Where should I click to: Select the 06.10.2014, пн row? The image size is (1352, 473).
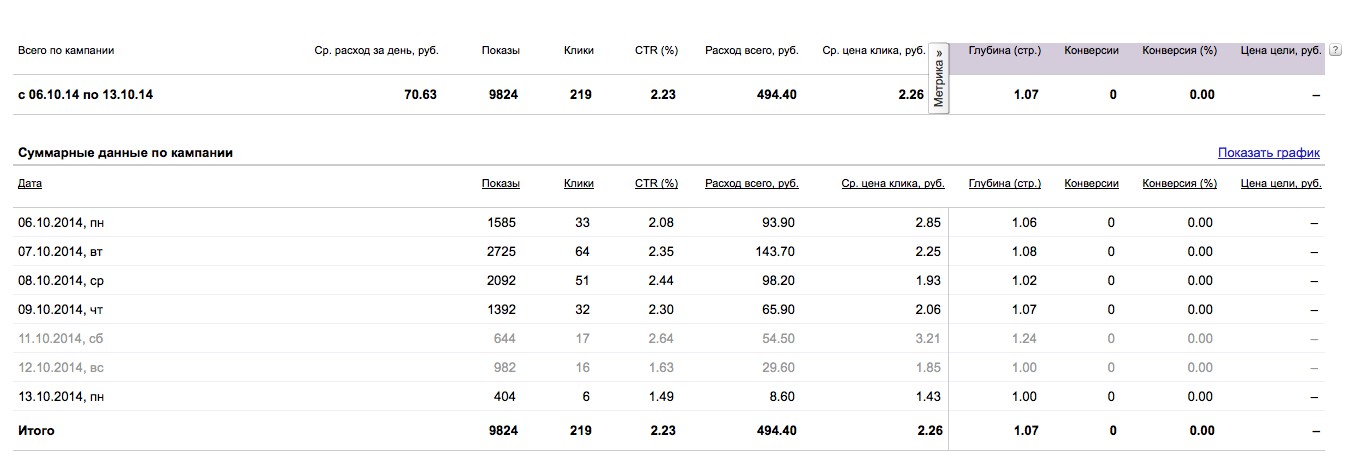coord(670,223)
